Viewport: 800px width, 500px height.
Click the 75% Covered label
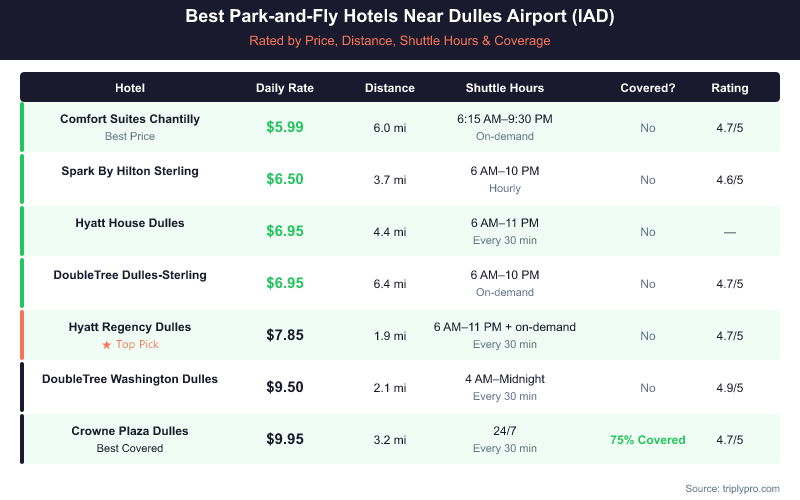click(648, 440)
